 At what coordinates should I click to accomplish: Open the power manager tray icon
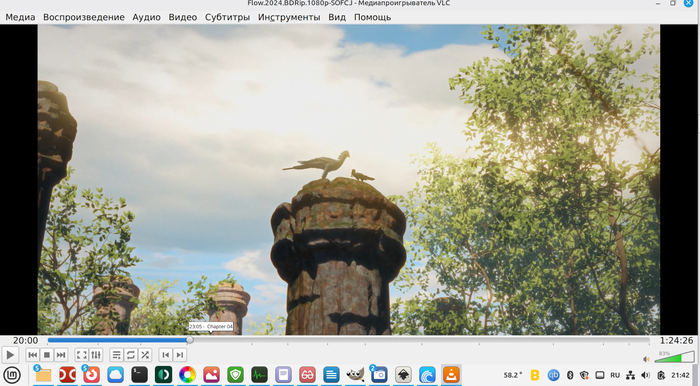point(661,375)
